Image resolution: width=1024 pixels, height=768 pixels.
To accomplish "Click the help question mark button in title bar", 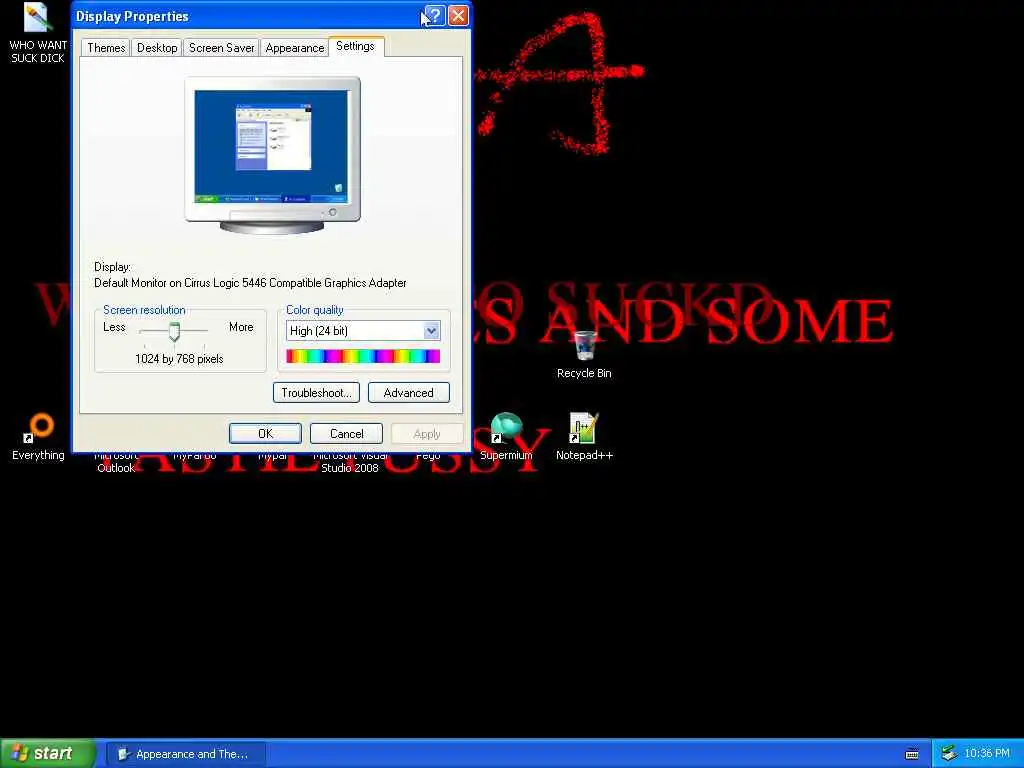I will point(435,16).
